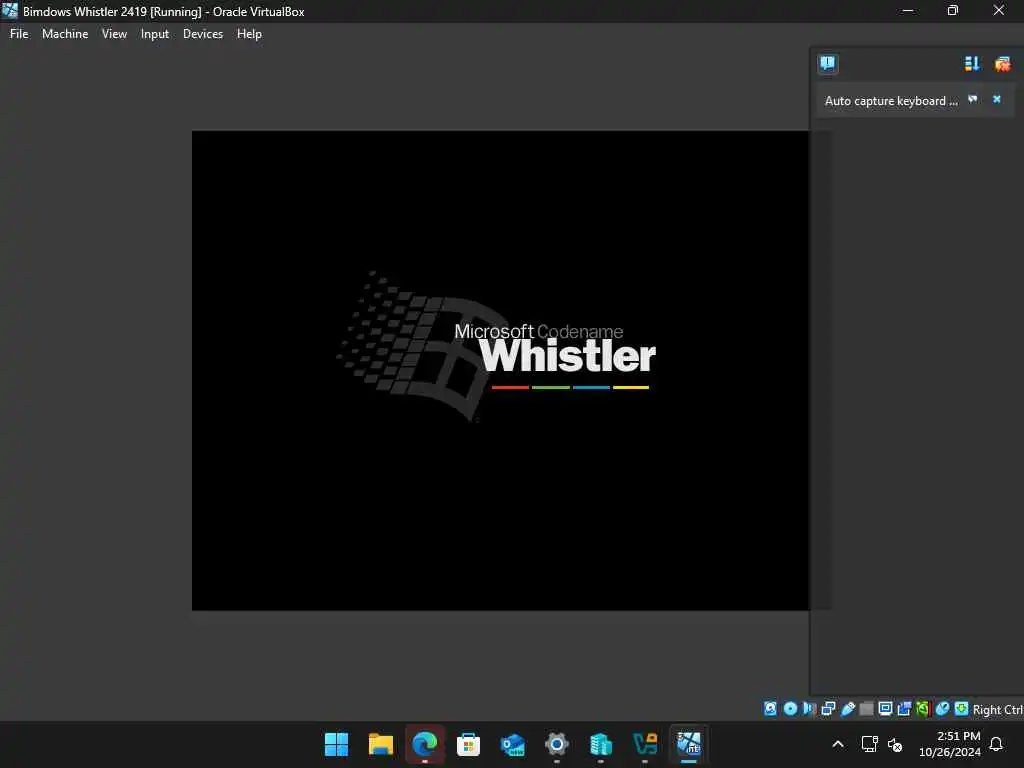Click the USB devices status icon
This screenshot has width=1024, height=768.
[848, 709]
